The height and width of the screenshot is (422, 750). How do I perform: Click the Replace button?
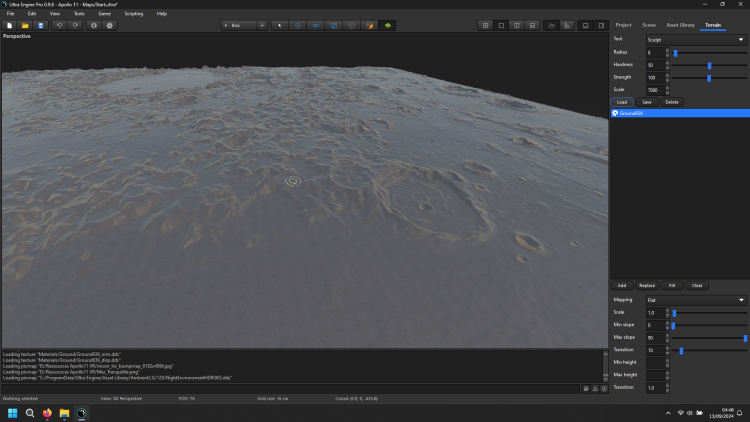(647, 285)
